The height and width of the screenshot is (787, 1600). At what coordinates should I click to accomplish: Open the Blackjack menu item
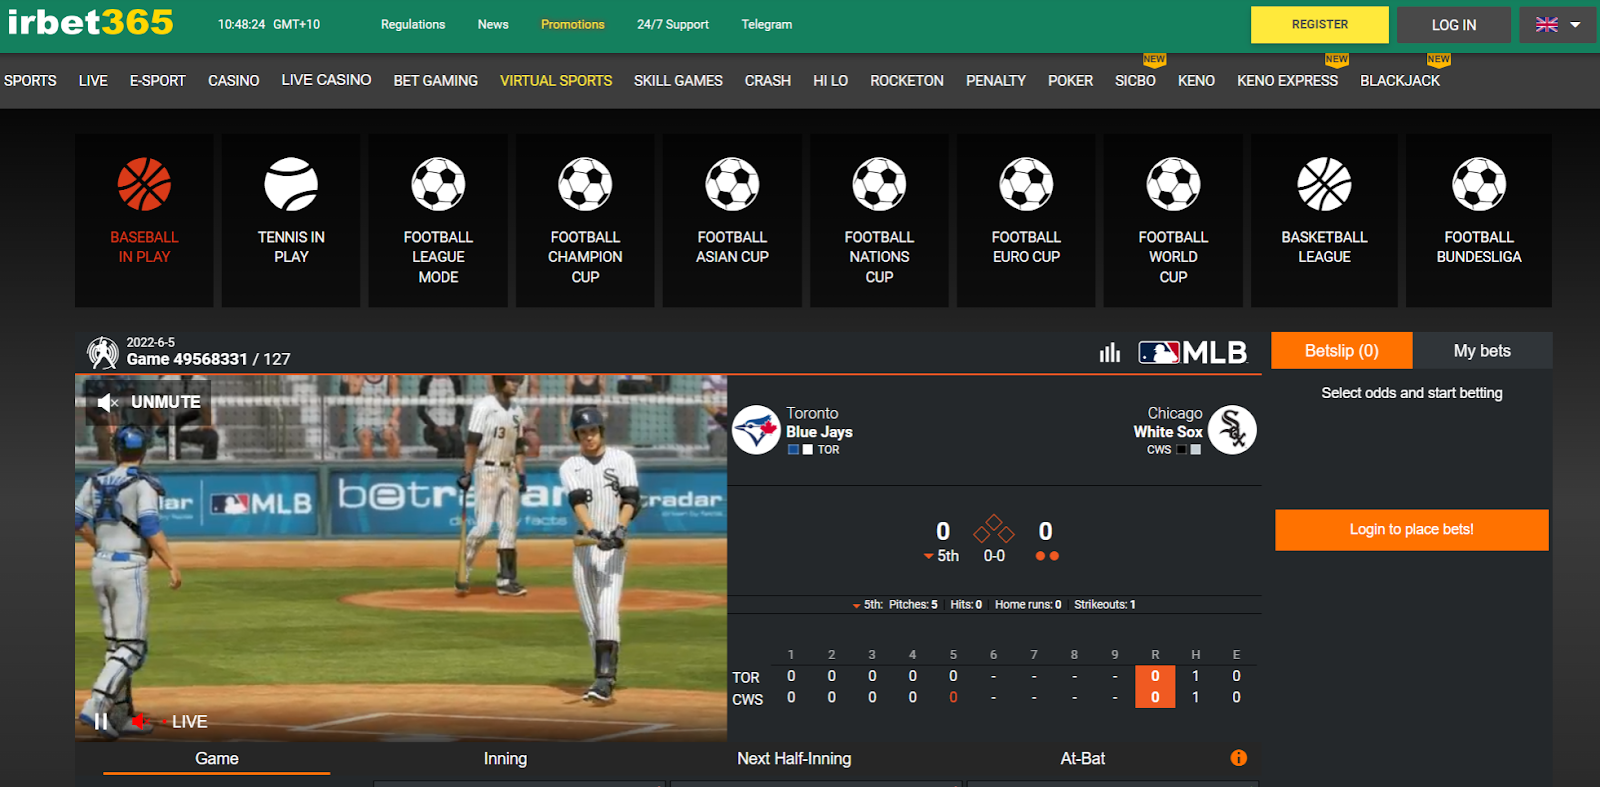(1400, 80)
